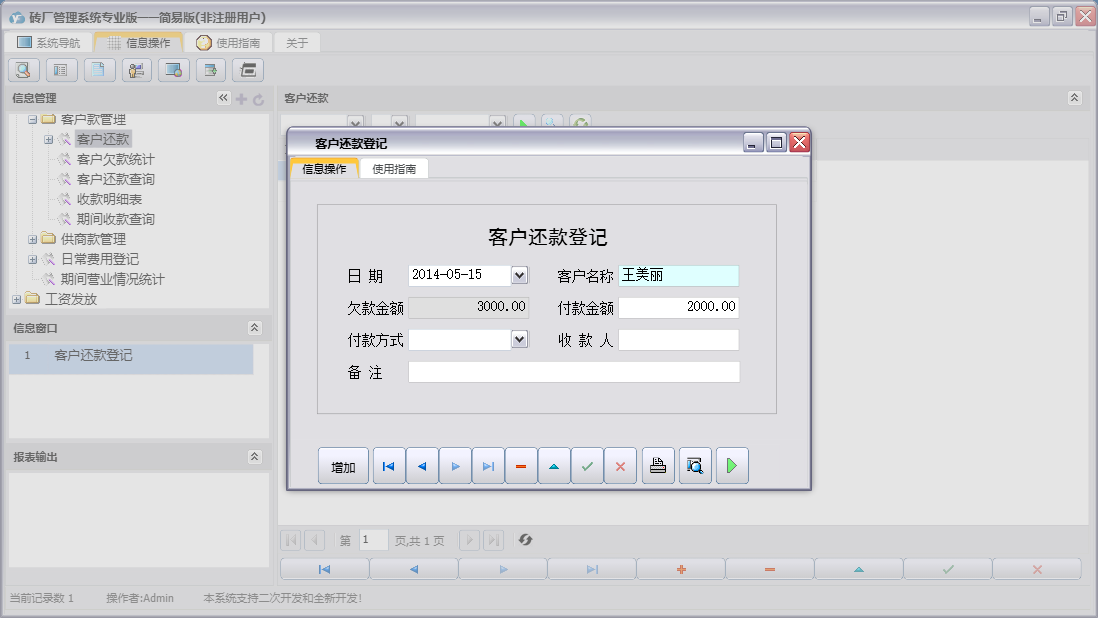This screenshot has height=618, width=1098.
Task: Open the 日期 date dropdown
Action: (519, 275)
